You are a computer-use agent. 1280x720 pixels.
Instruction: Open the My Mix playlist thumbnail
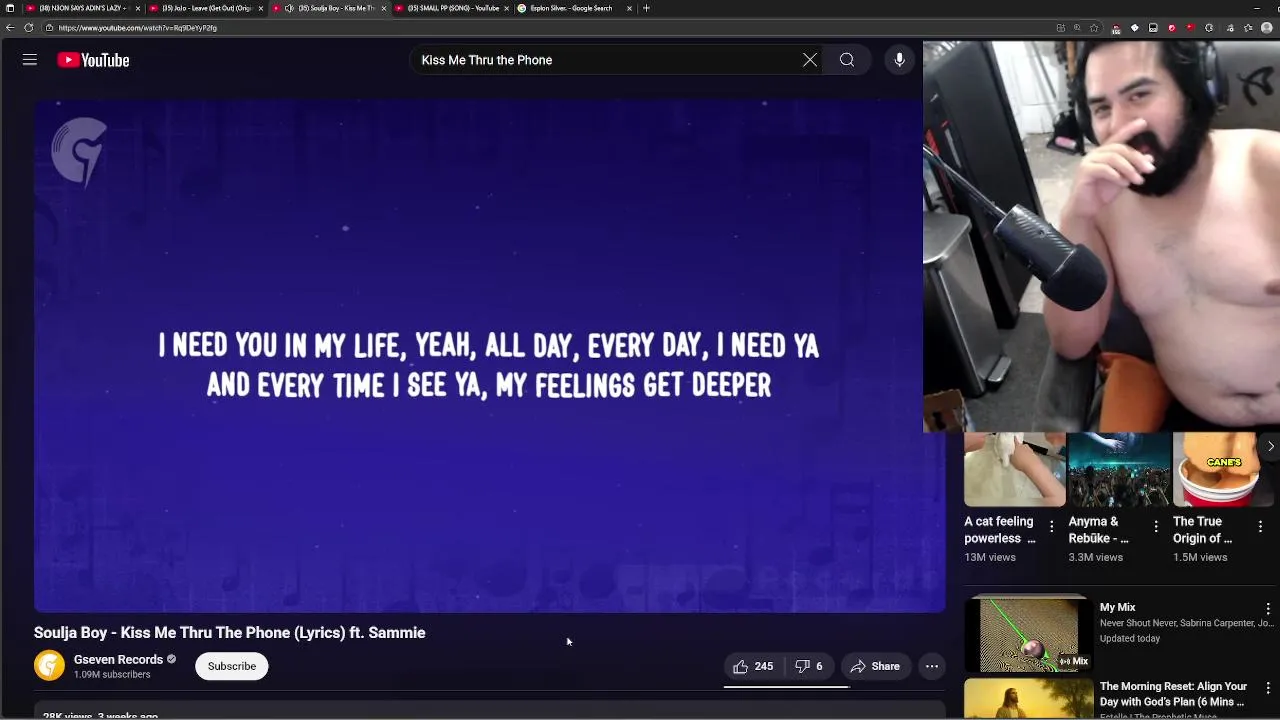[x=1028, y=635]
